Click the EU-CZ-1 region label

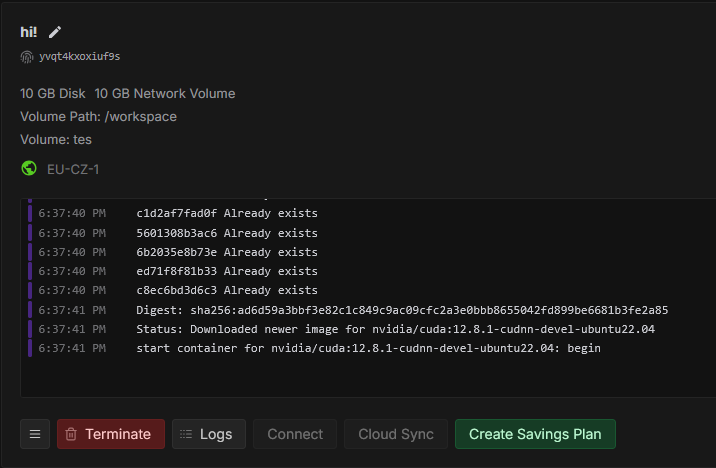(x=73, y=169)
